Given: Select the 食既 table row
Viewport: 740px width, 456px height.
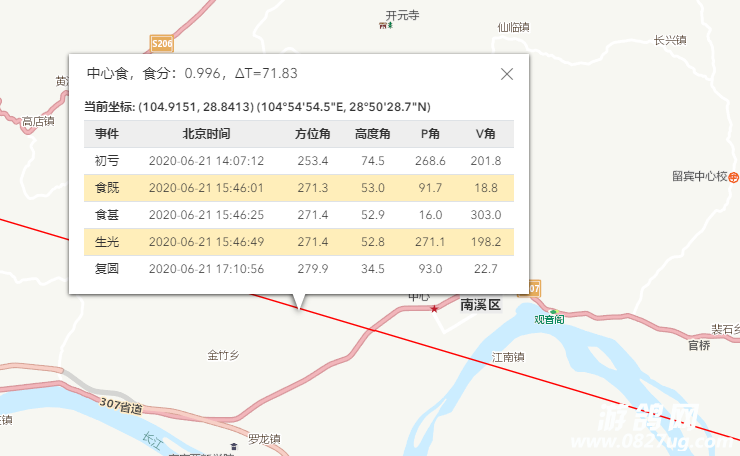Looking at the screenshot, I should (299, 188).
